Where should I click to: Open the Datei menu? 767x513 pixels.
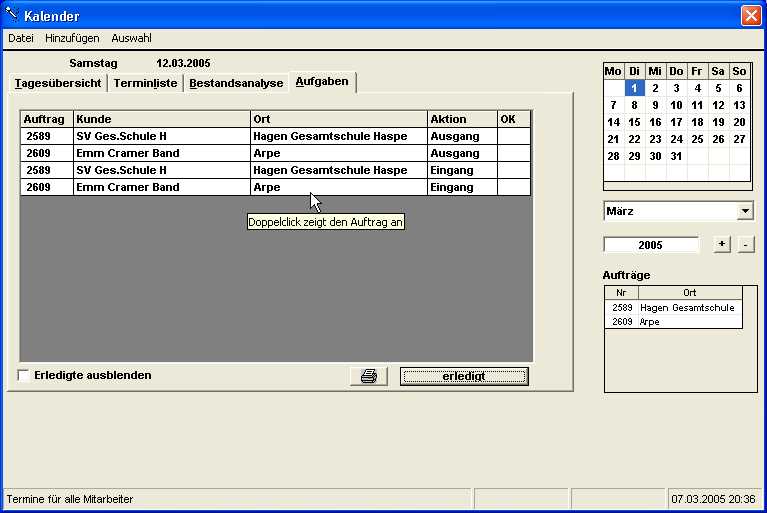[x=21, y=38]
